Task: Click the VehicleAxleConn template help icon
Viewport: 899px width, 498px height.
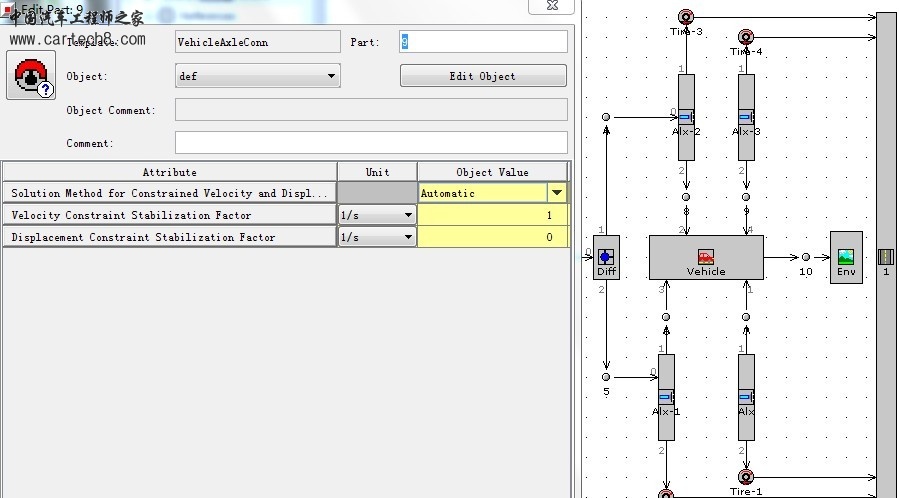Action: (31, 75)
